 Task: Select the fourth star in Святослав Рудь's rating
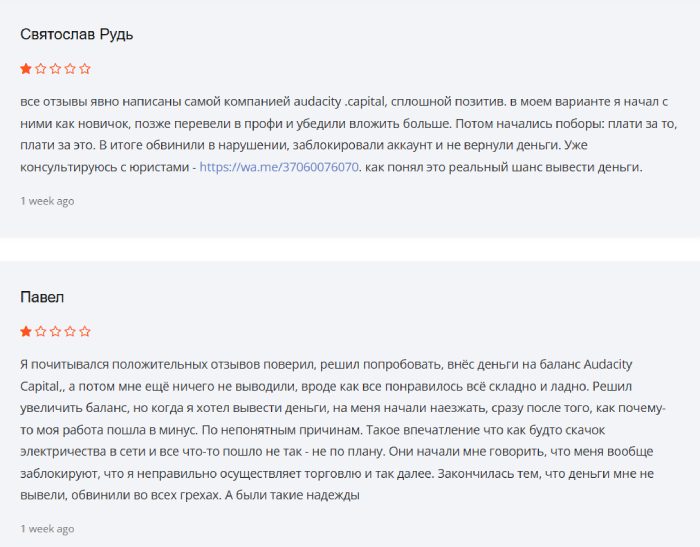tap(70, 69)
